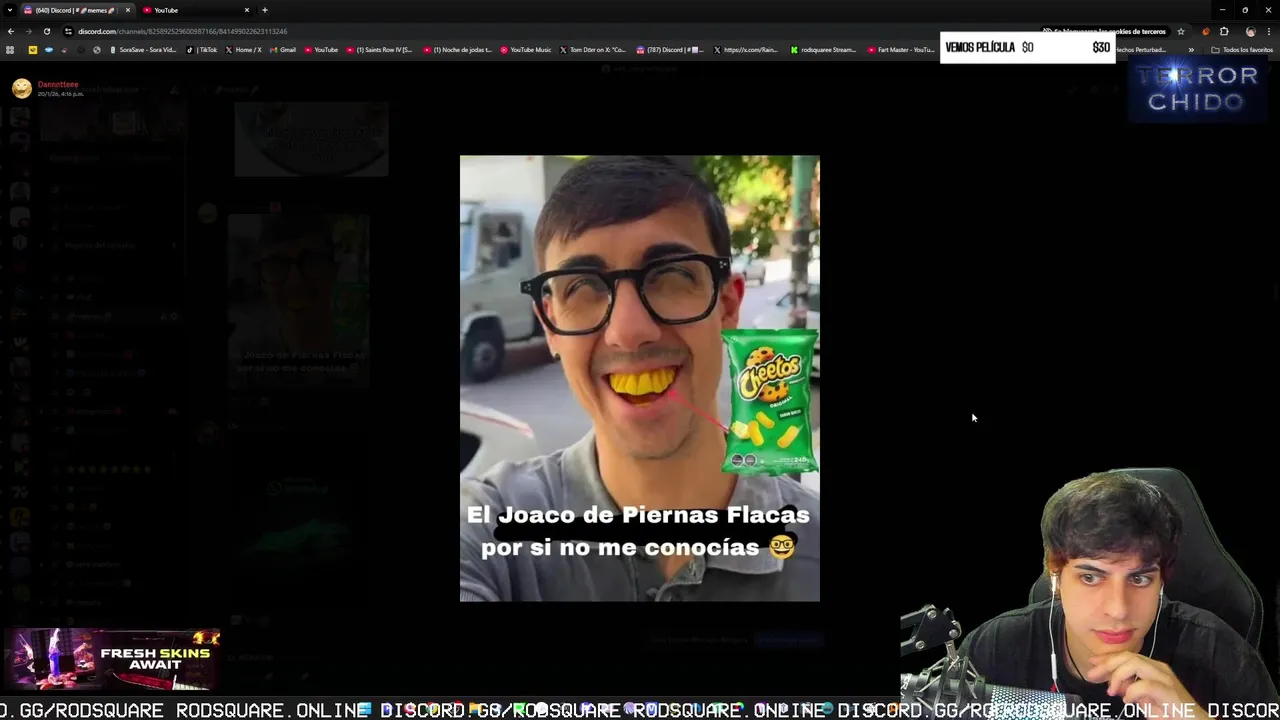Click the Dannottere user avatar
1280x720 pixels.
click(x=21, y=88)
